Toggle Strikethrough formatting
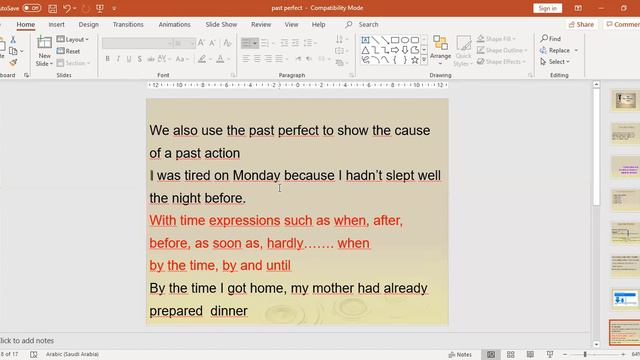The image size is (640, 360). [151, 59]
